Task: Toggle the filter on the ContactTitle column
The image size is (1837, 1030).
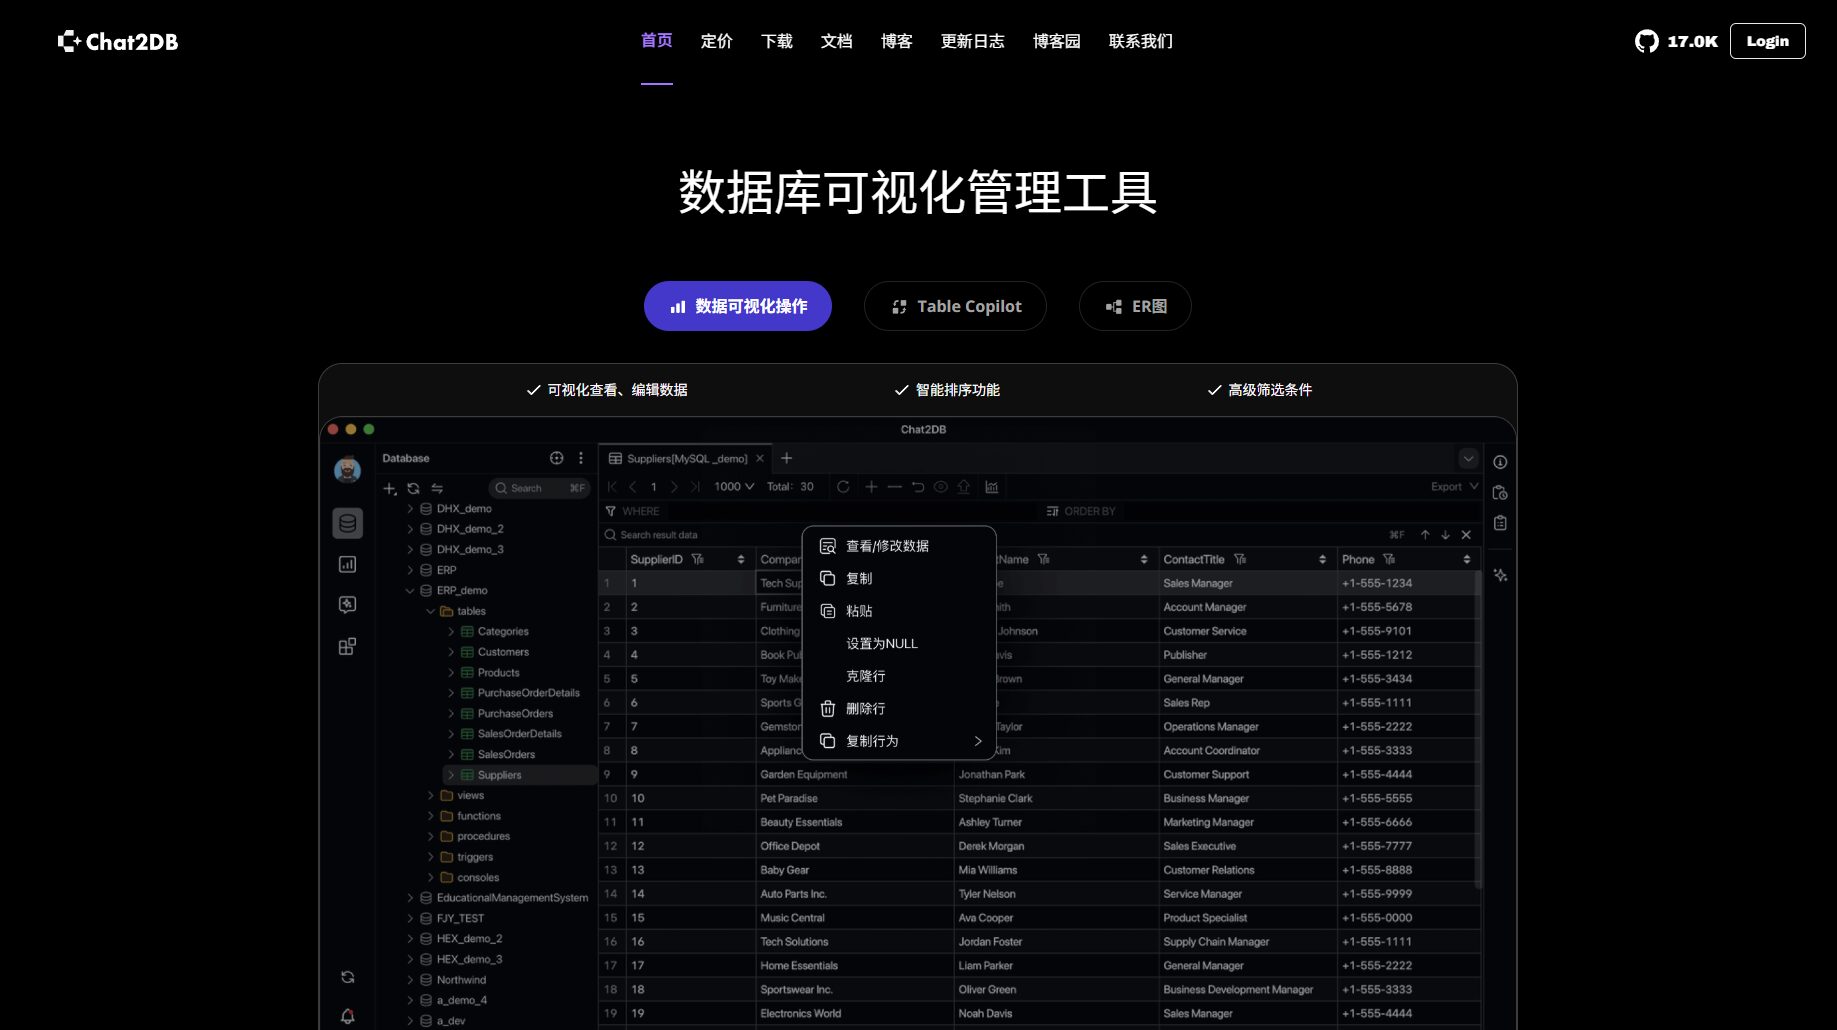Action: point(1240,559)
